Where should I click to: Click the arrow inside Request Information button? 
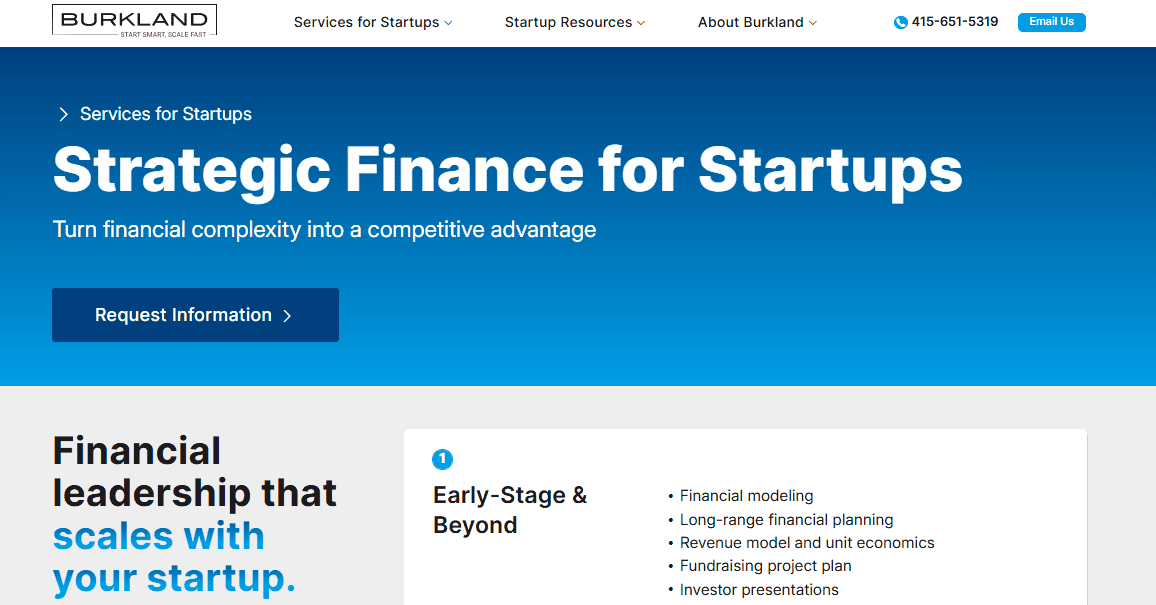click(x=287, y=316)
